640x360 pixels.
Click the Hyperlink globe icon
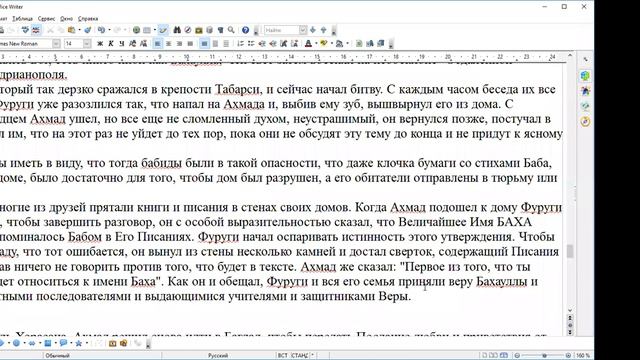[136, 30]
